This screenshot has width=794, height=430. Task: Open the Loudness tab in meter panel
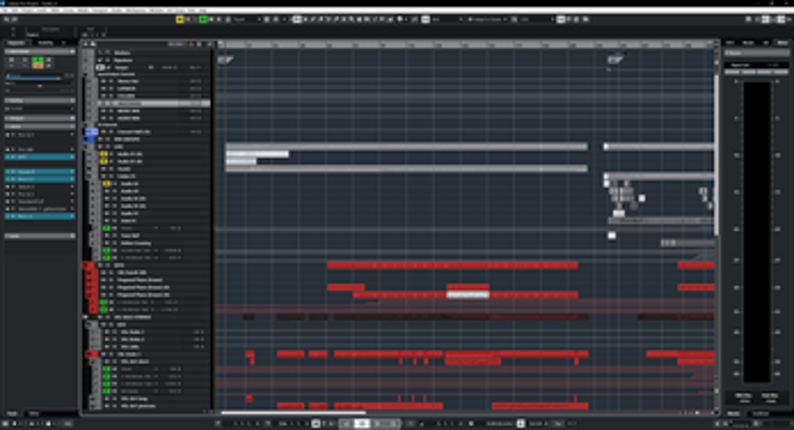point(762,413)
